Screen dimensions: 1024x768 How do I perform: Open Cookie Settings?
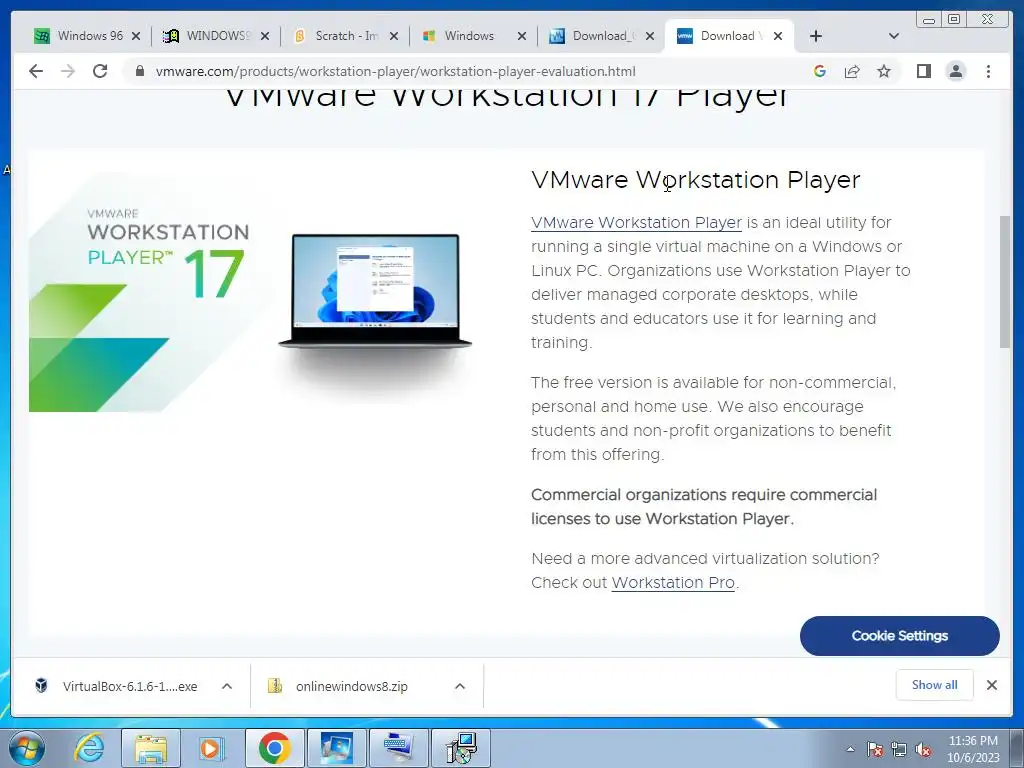pos(899,635)
